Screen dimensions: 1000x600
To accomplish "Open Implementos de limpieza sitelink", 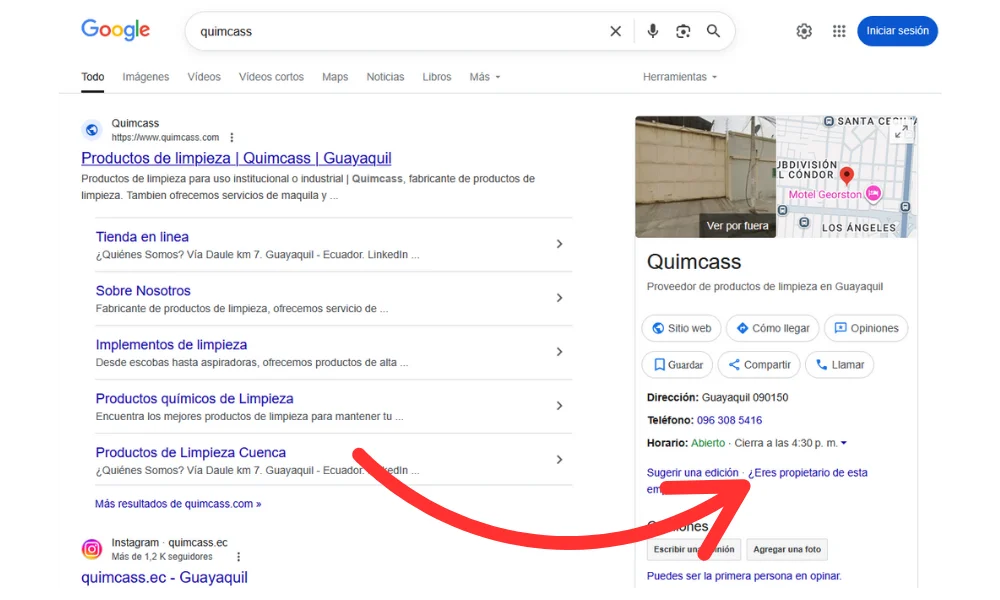I will click(172, 344).
